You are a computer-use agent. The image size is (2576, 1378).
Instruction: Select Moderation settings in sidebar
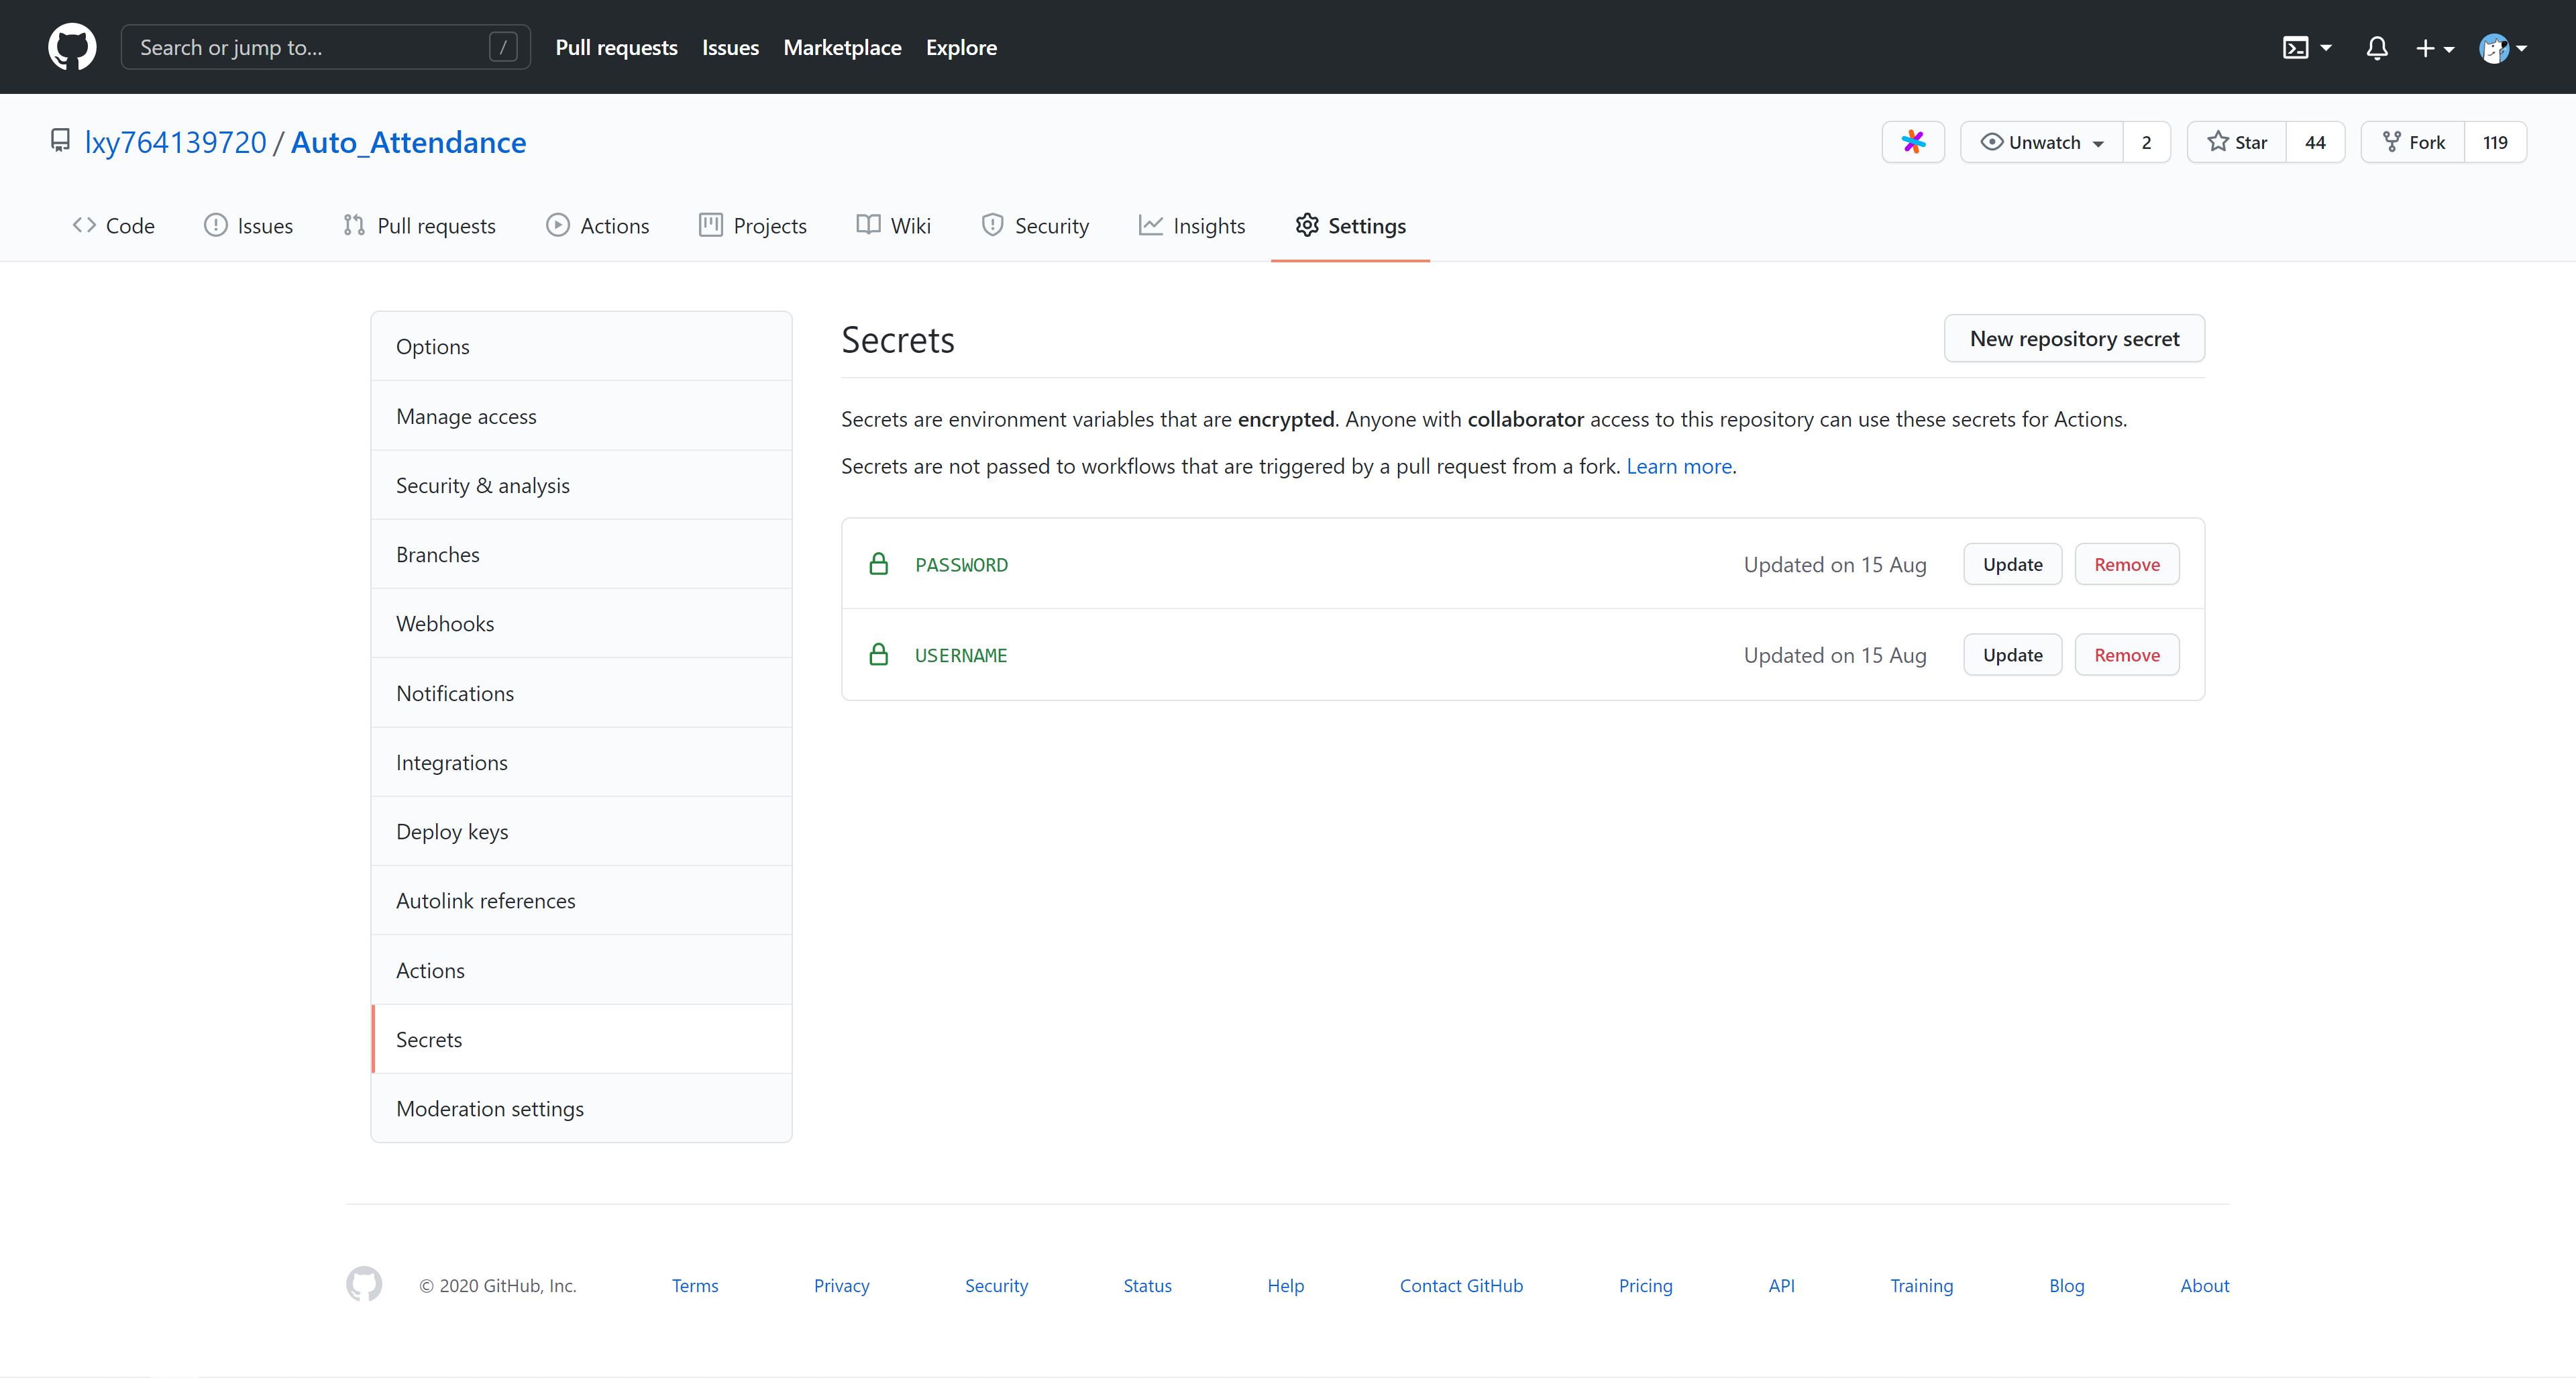click(x=582, y=1108)
